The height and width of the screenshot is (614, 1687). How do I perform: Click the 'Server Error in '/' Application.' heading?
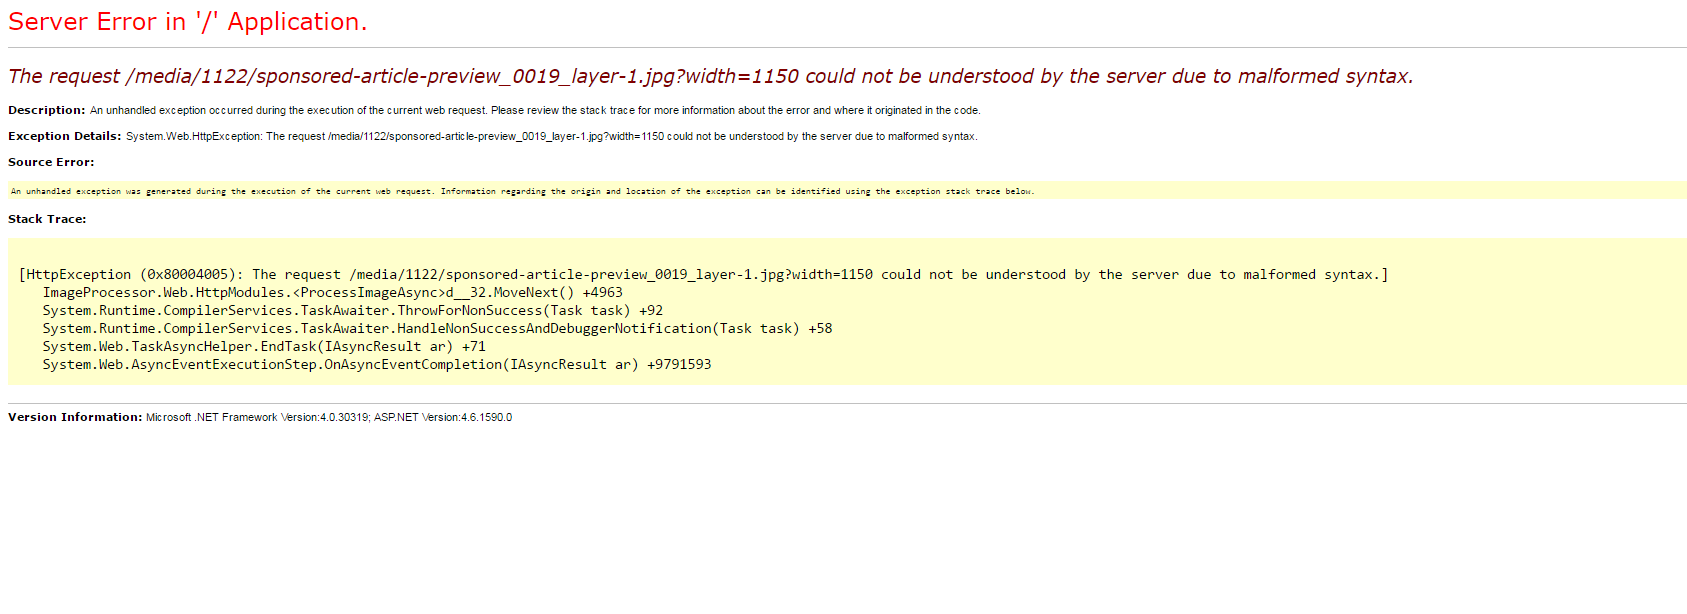tap(188, 22)
